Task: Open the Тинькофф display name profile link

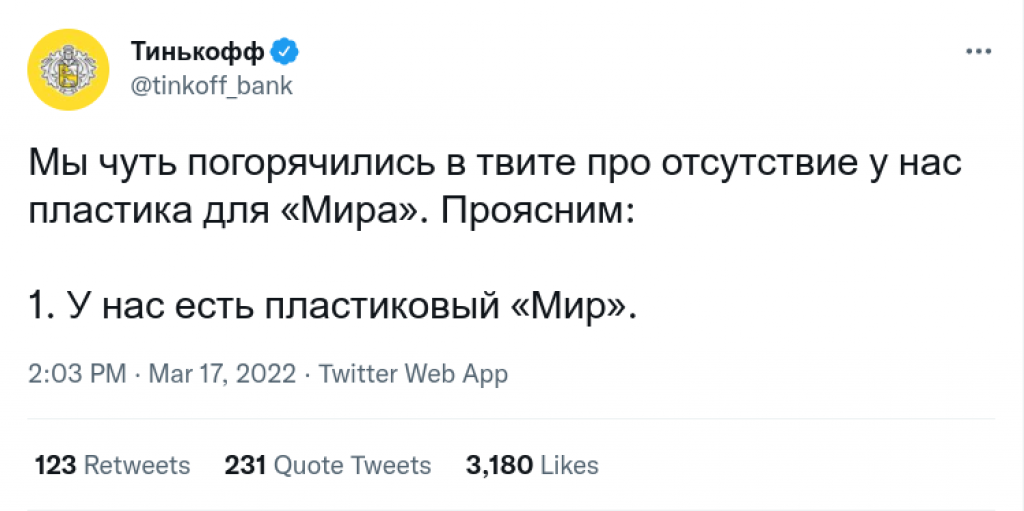Action: [199, 52]
